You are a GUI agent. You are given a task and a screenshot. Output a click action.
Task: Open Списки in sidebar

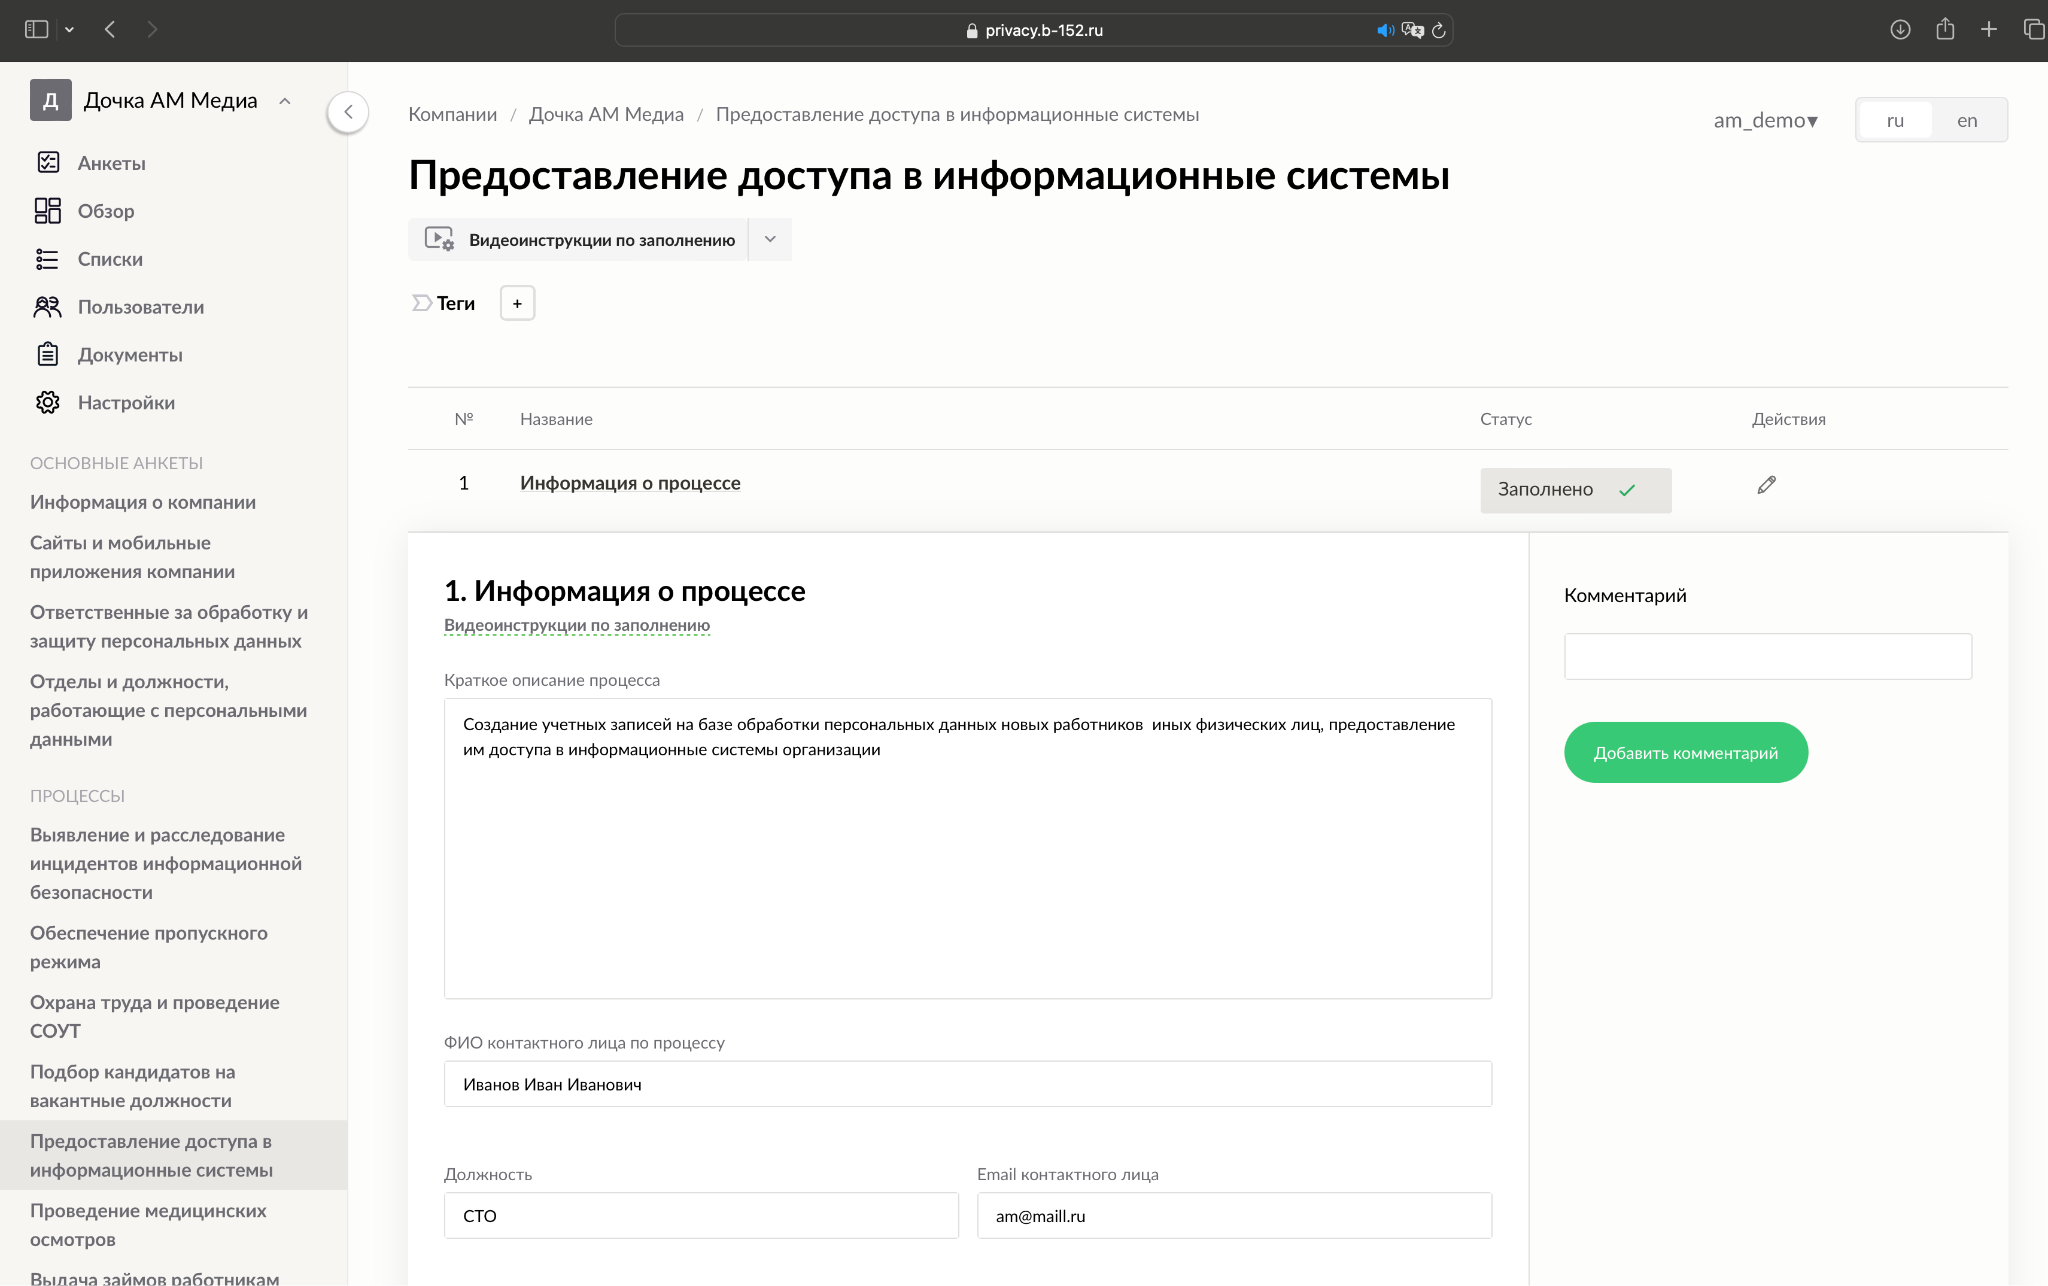coord(110,259)
